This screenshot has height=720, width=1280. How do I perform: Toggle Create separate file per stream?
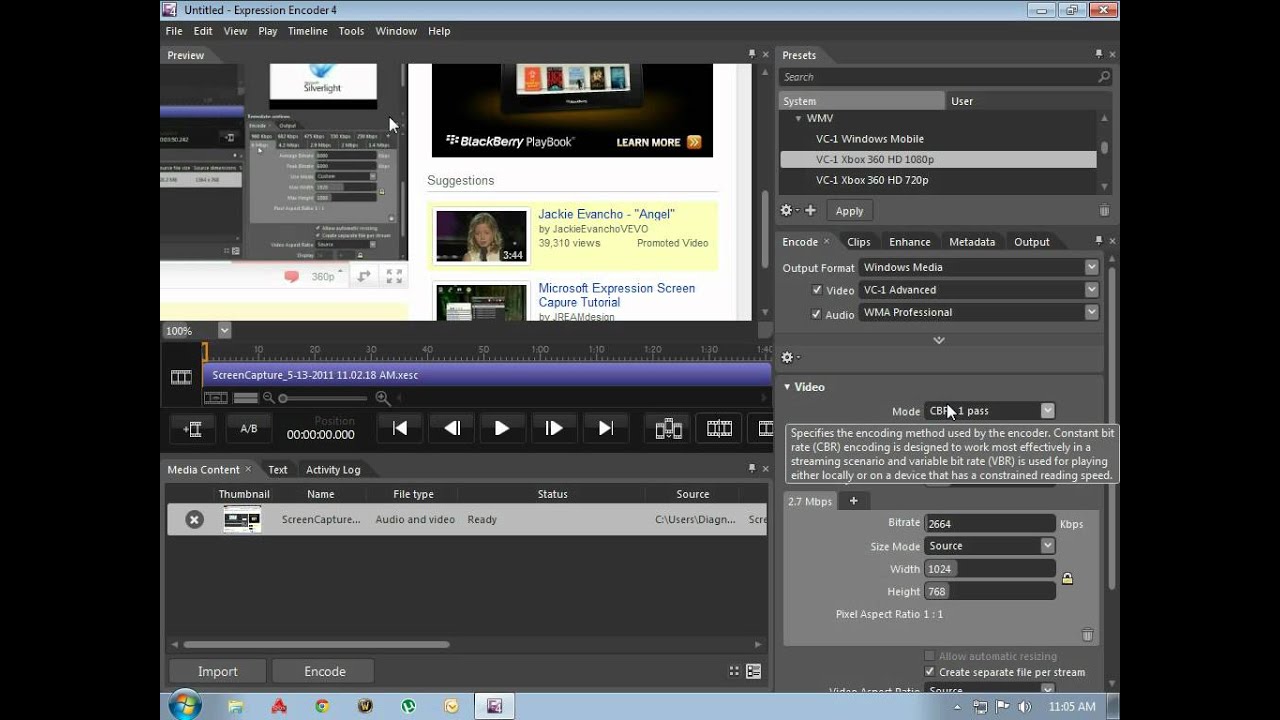(x=930, y=672)
